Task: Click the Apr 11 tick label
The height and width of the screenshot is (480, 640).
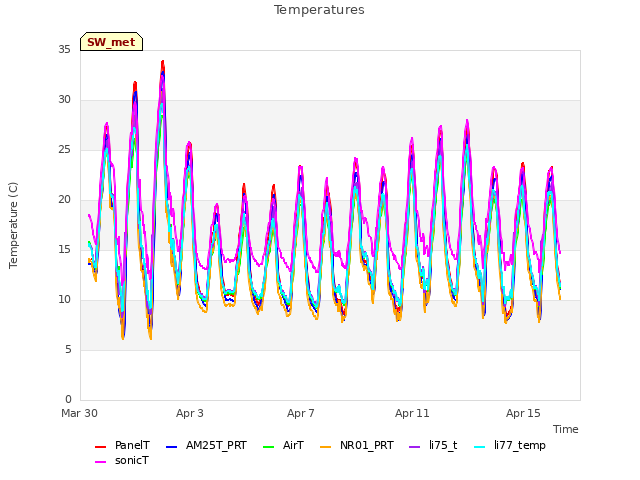Action: click(x=412, y=413)
